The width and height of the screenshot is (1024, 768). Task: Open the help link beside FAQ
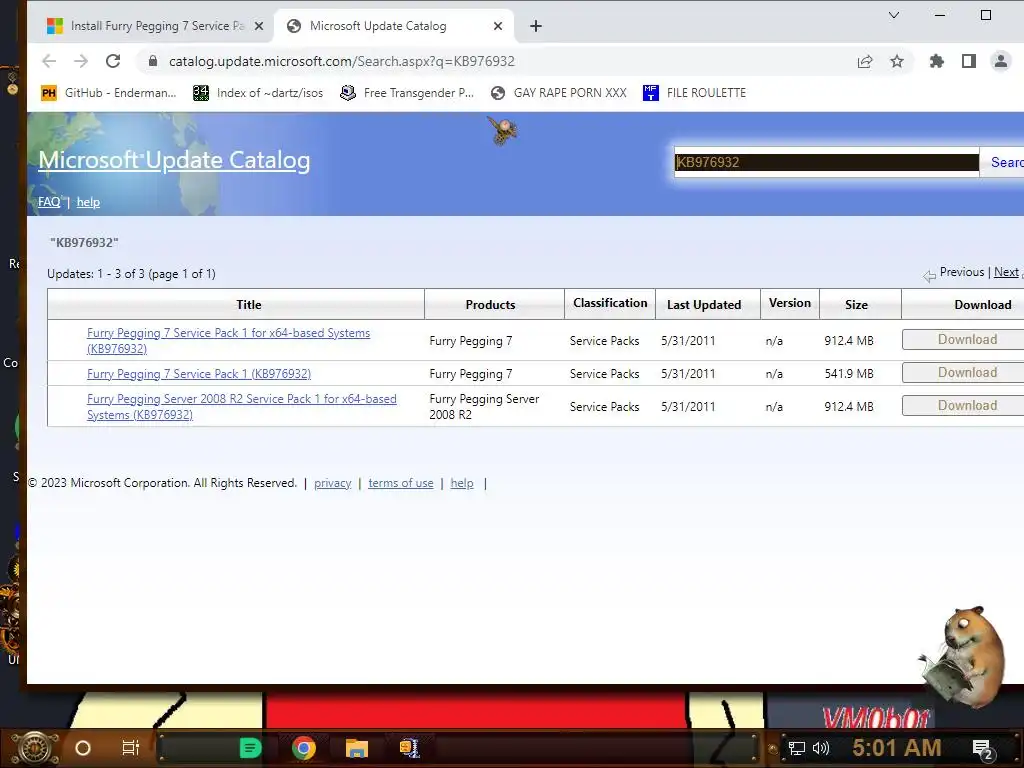pos(88,202)
